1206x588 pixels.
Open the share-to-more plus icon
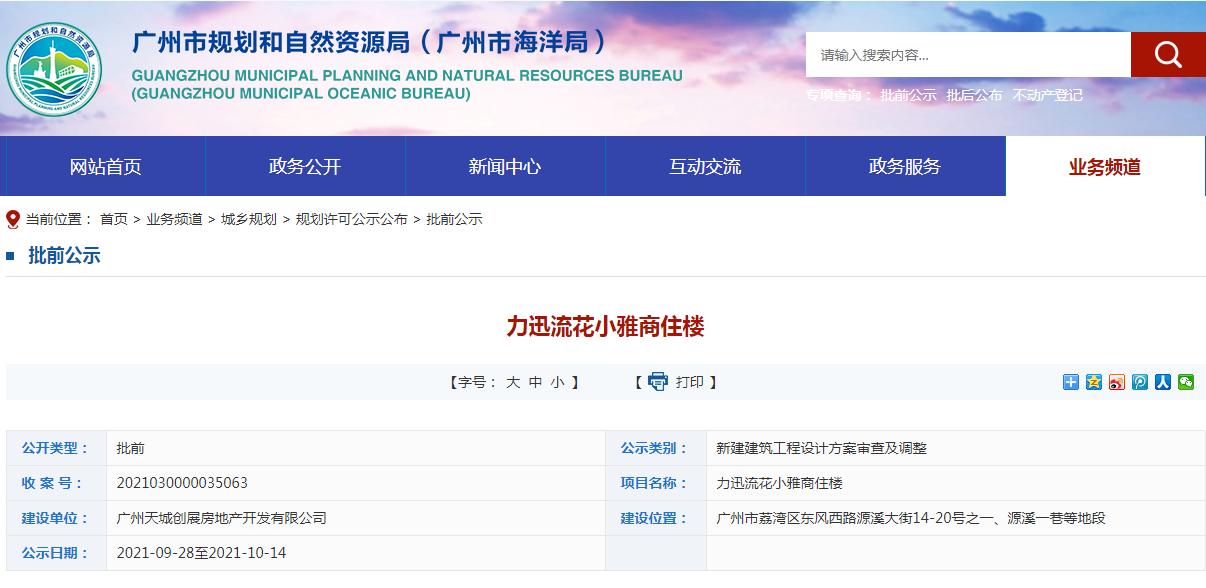point(1071,381)
